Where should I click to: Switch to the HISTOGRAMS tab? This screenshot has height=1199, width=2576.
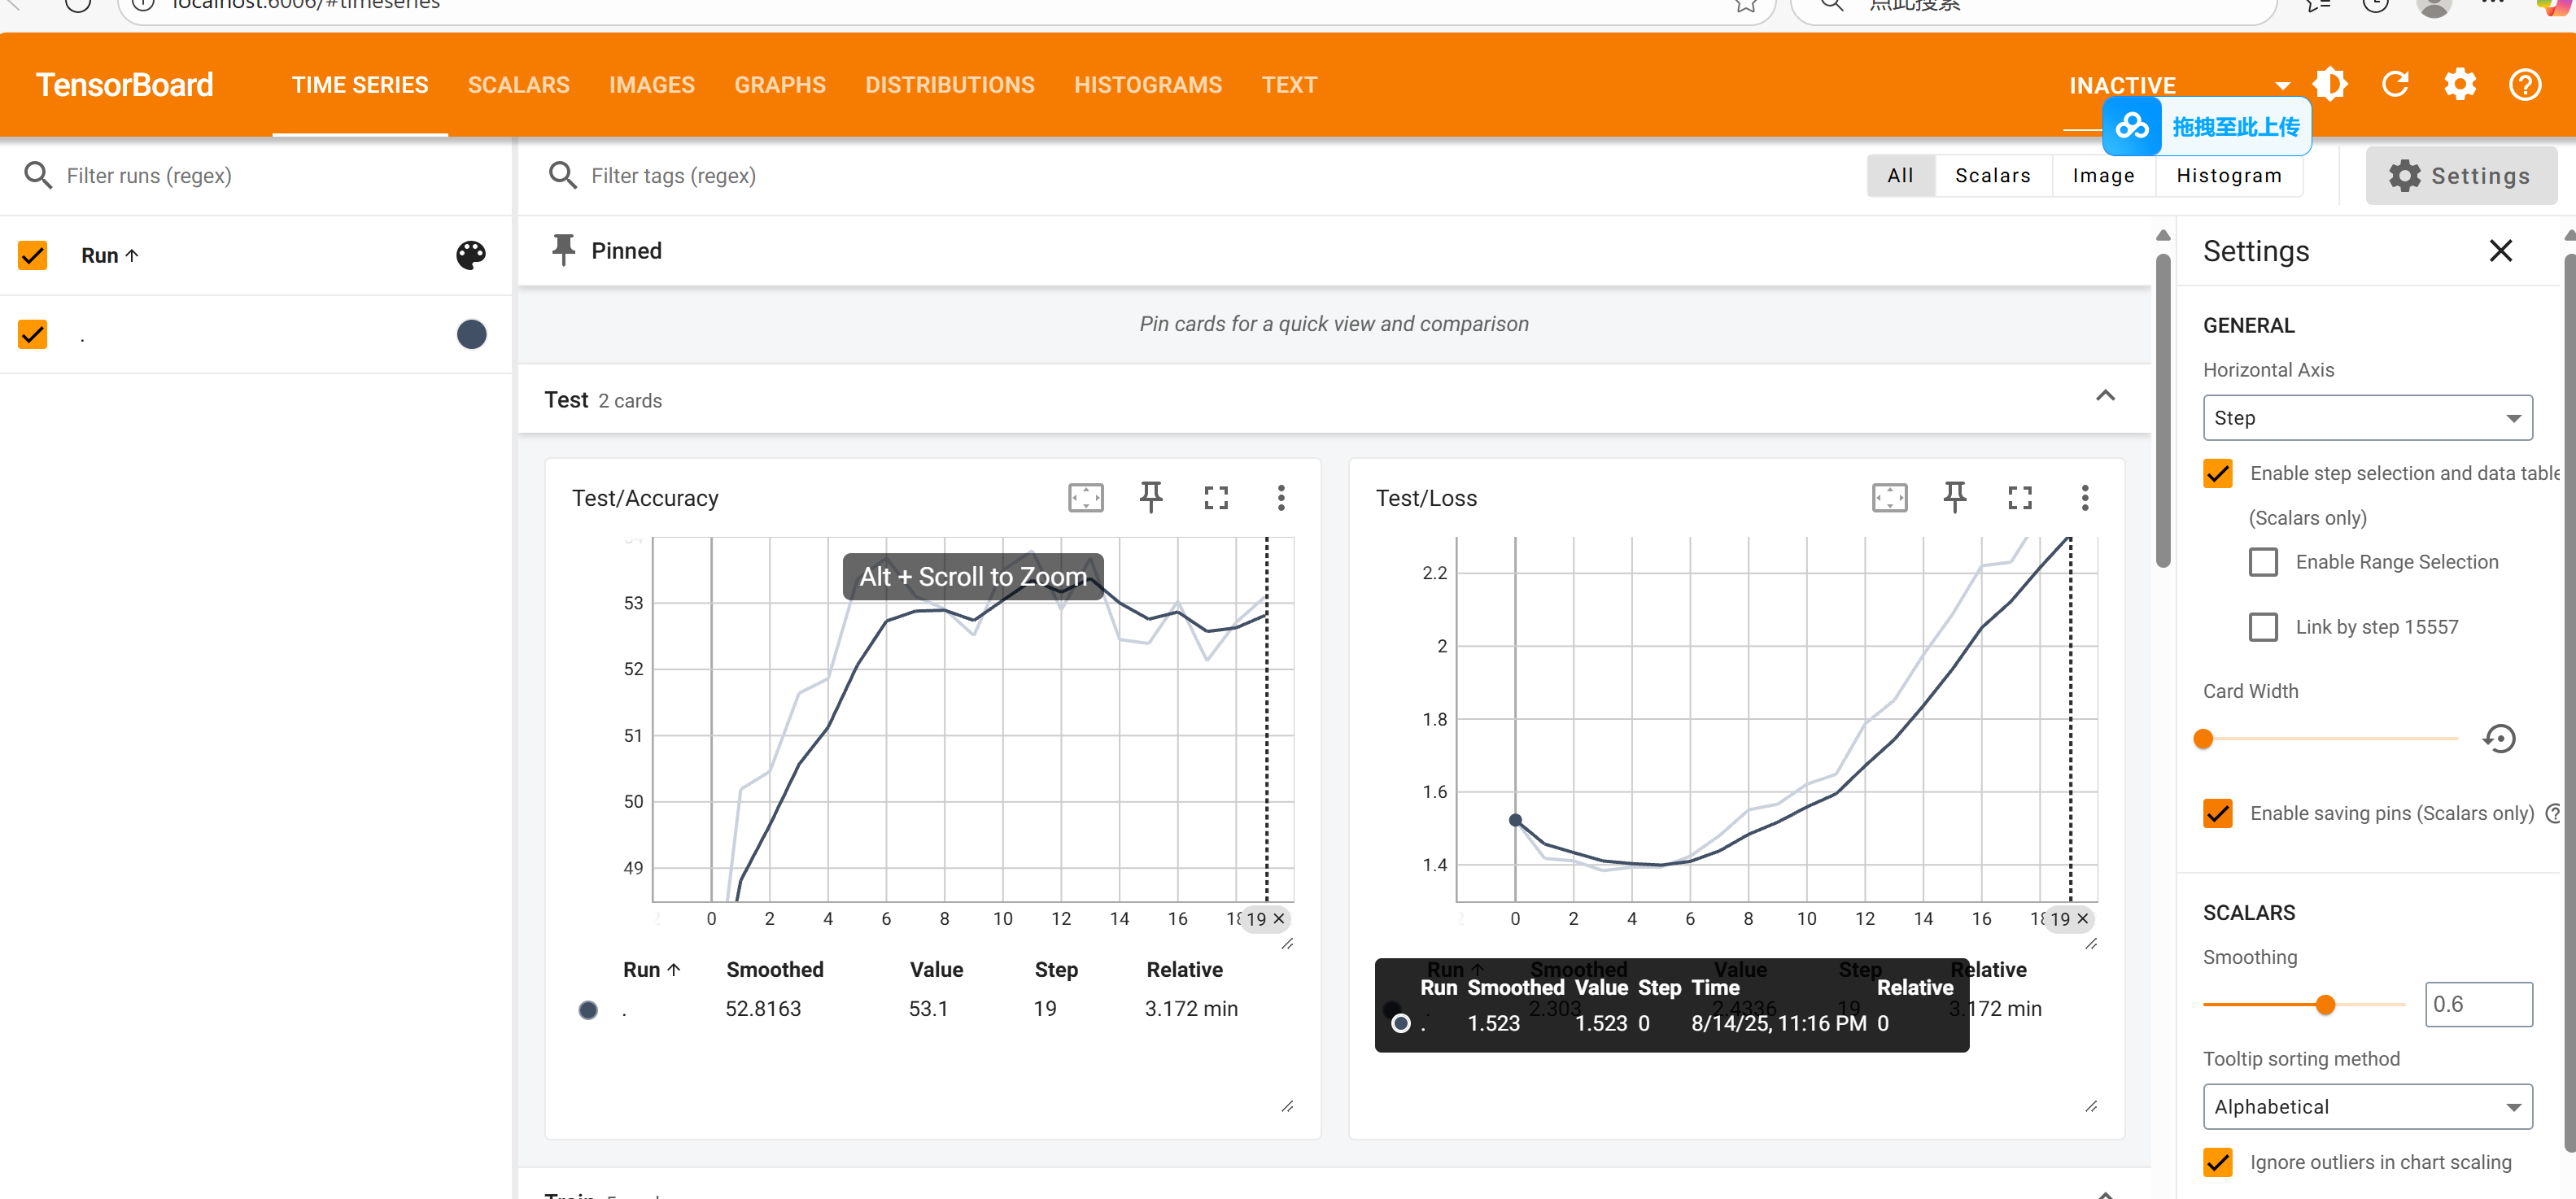tap(1148, 85)
